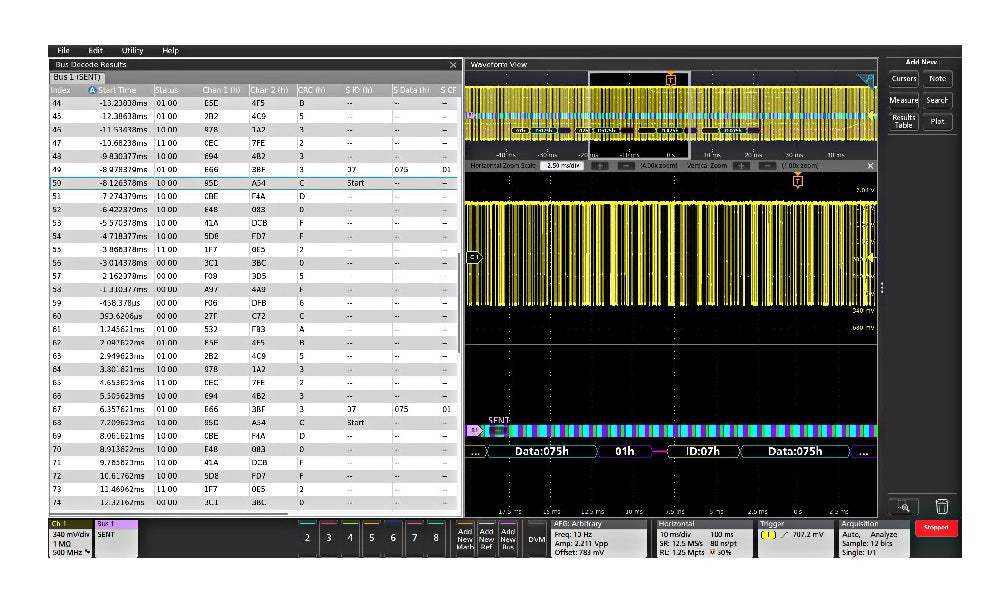Select the Add New Math icon
Screen dimensions: 1000x609
(464, 538)
